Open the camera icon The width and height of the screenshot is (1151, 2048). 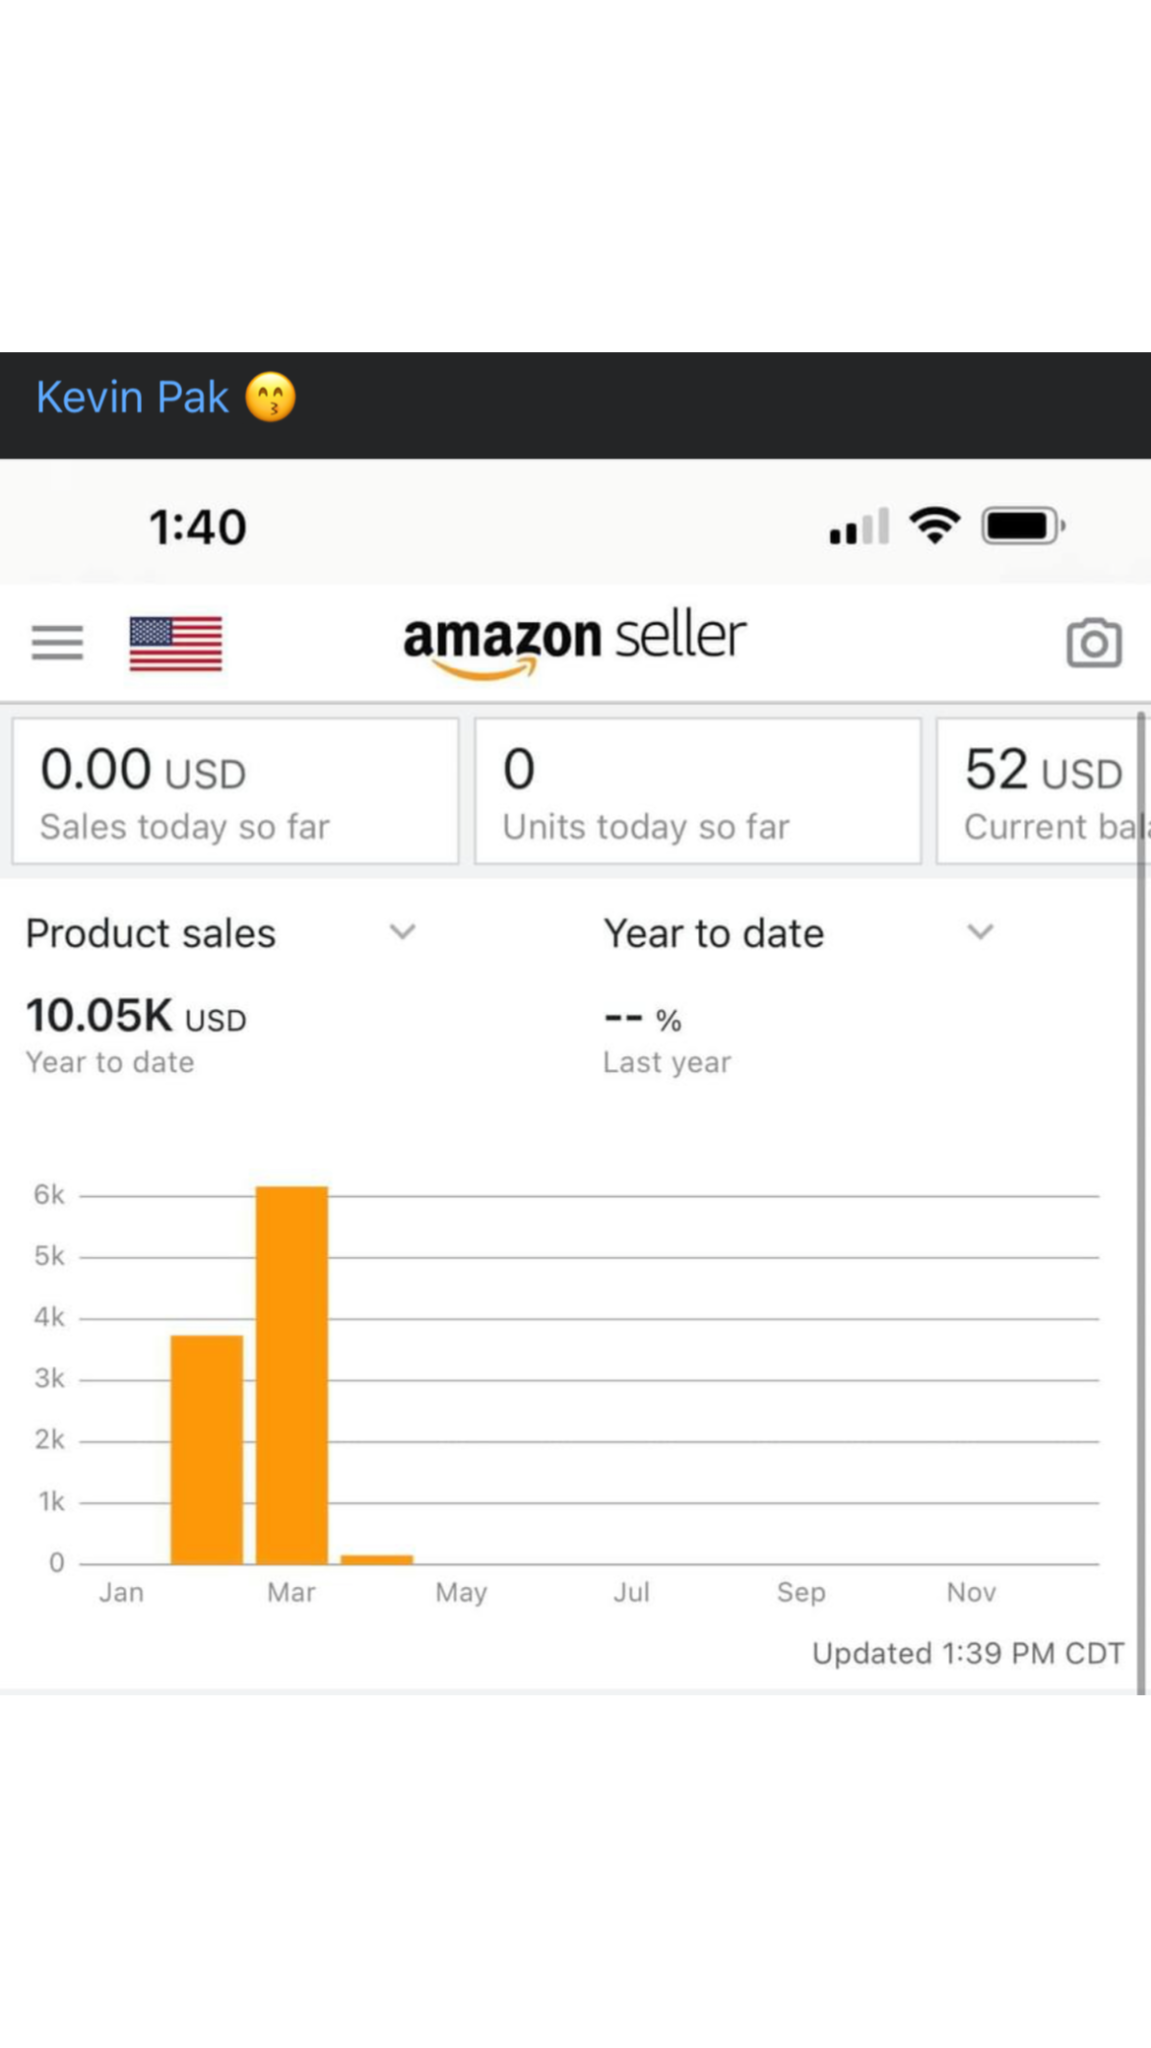(1094, 643)
